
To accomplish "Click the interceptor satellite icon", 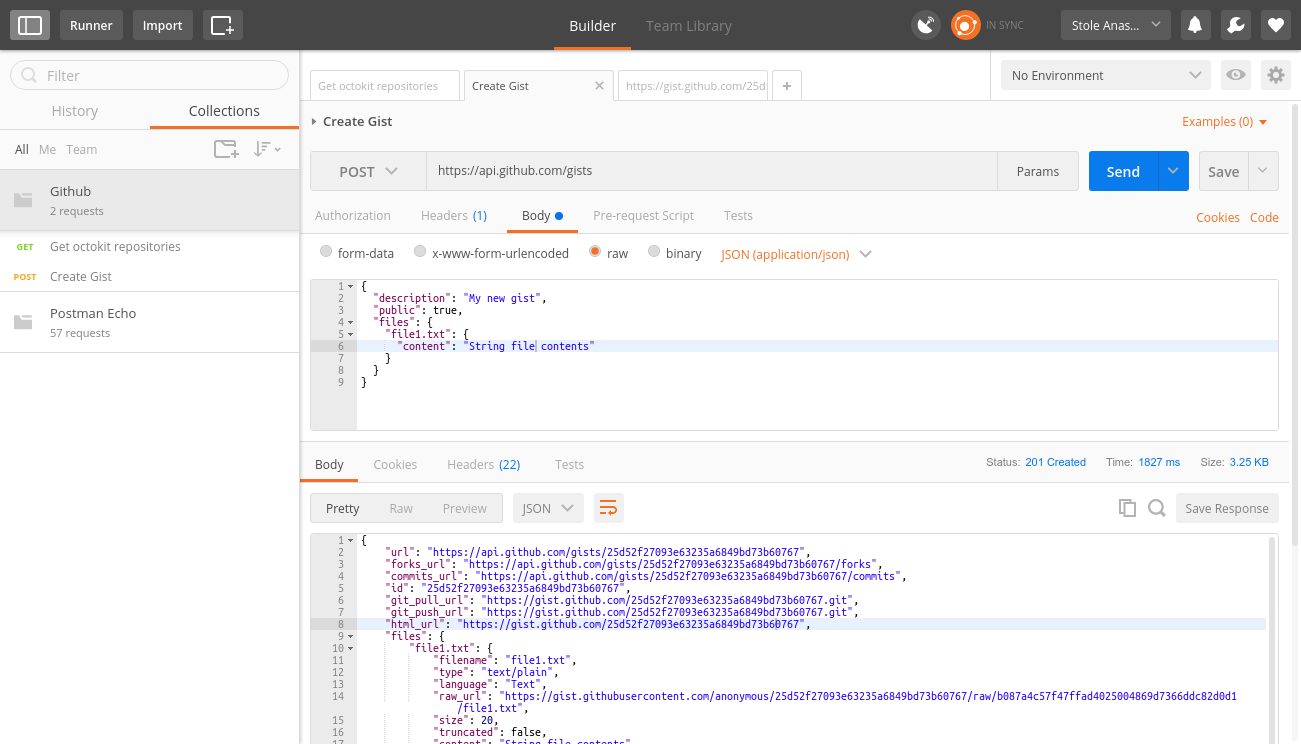I will [926, 25].
